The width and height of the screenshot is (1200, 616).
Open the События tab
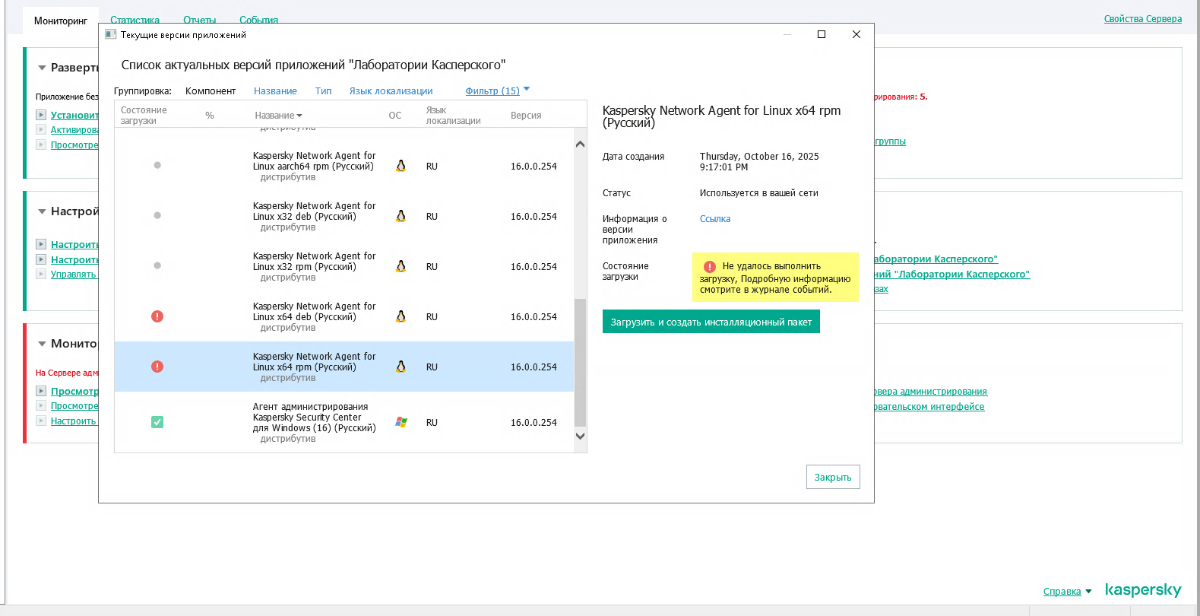point(258,20)
